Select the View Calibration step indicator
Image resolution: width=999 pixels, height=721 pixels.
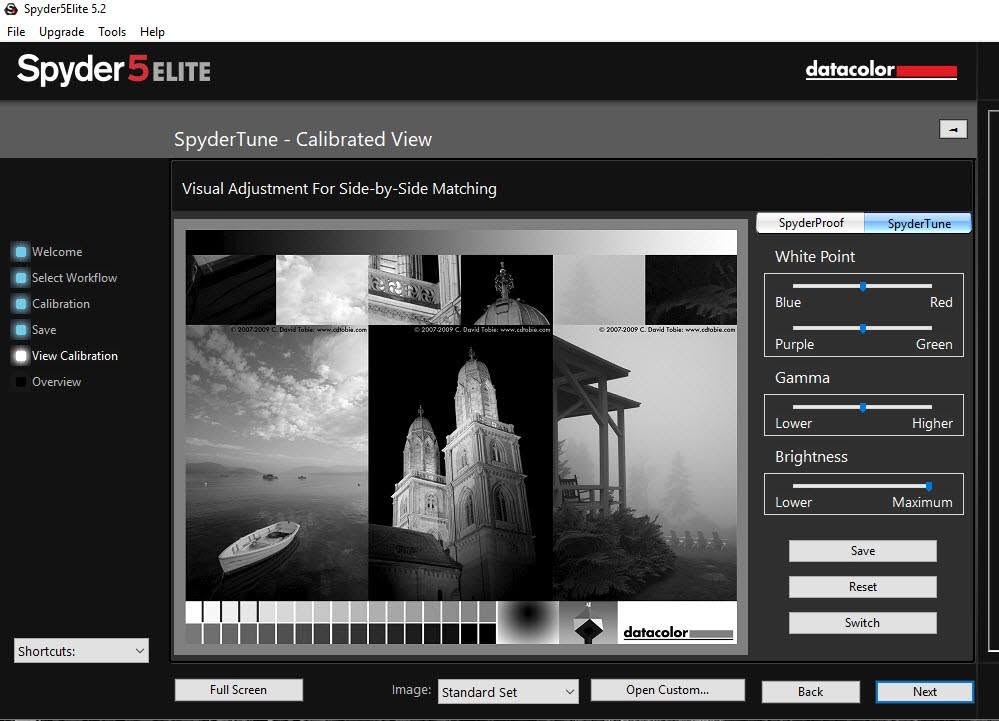point(21,356)
